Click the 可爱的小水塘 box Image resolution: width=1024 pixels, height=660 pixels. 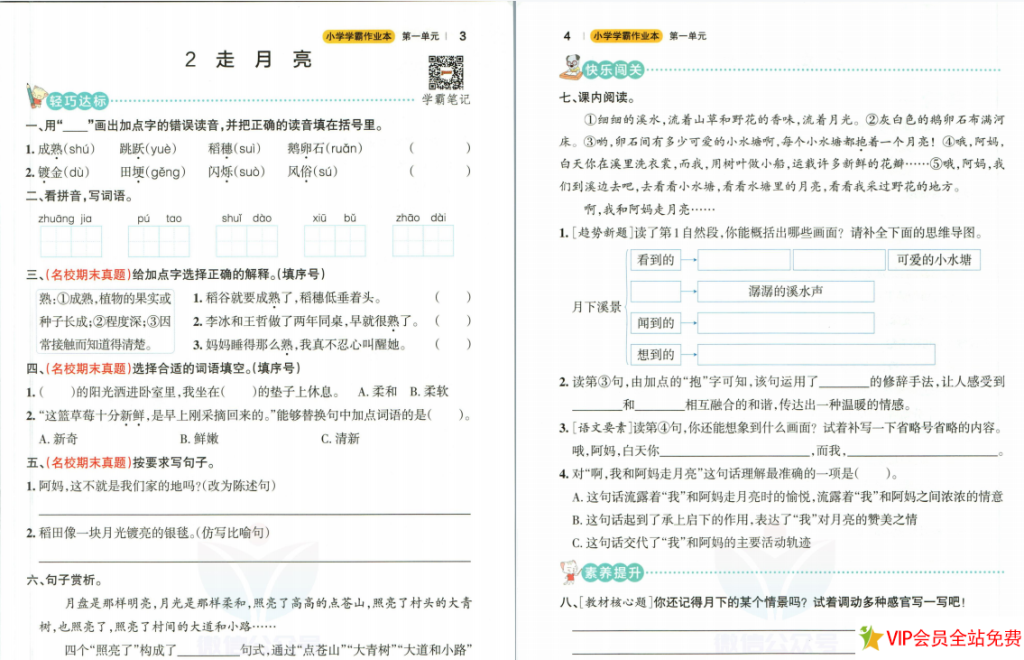coord(936,258)
